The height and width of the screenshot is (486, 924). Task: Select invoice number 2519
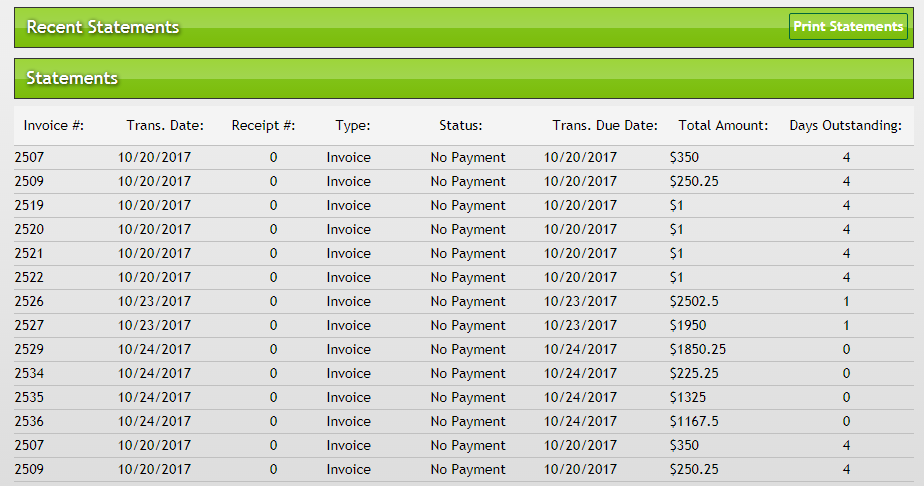pyautogui.click(x=30, y=206)
